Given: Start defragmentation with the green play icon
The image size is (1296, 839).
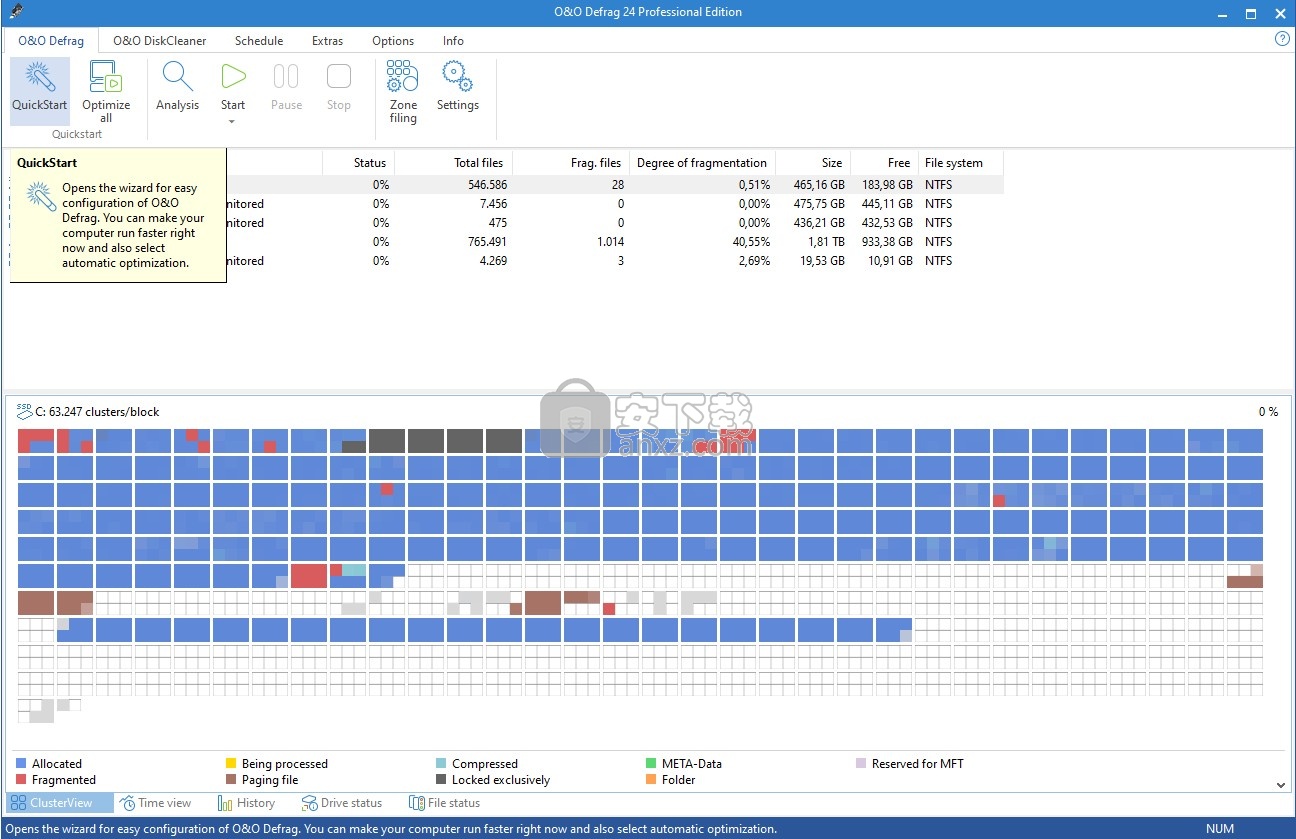Looking at the screenshot, I should [x=233, y=78].
